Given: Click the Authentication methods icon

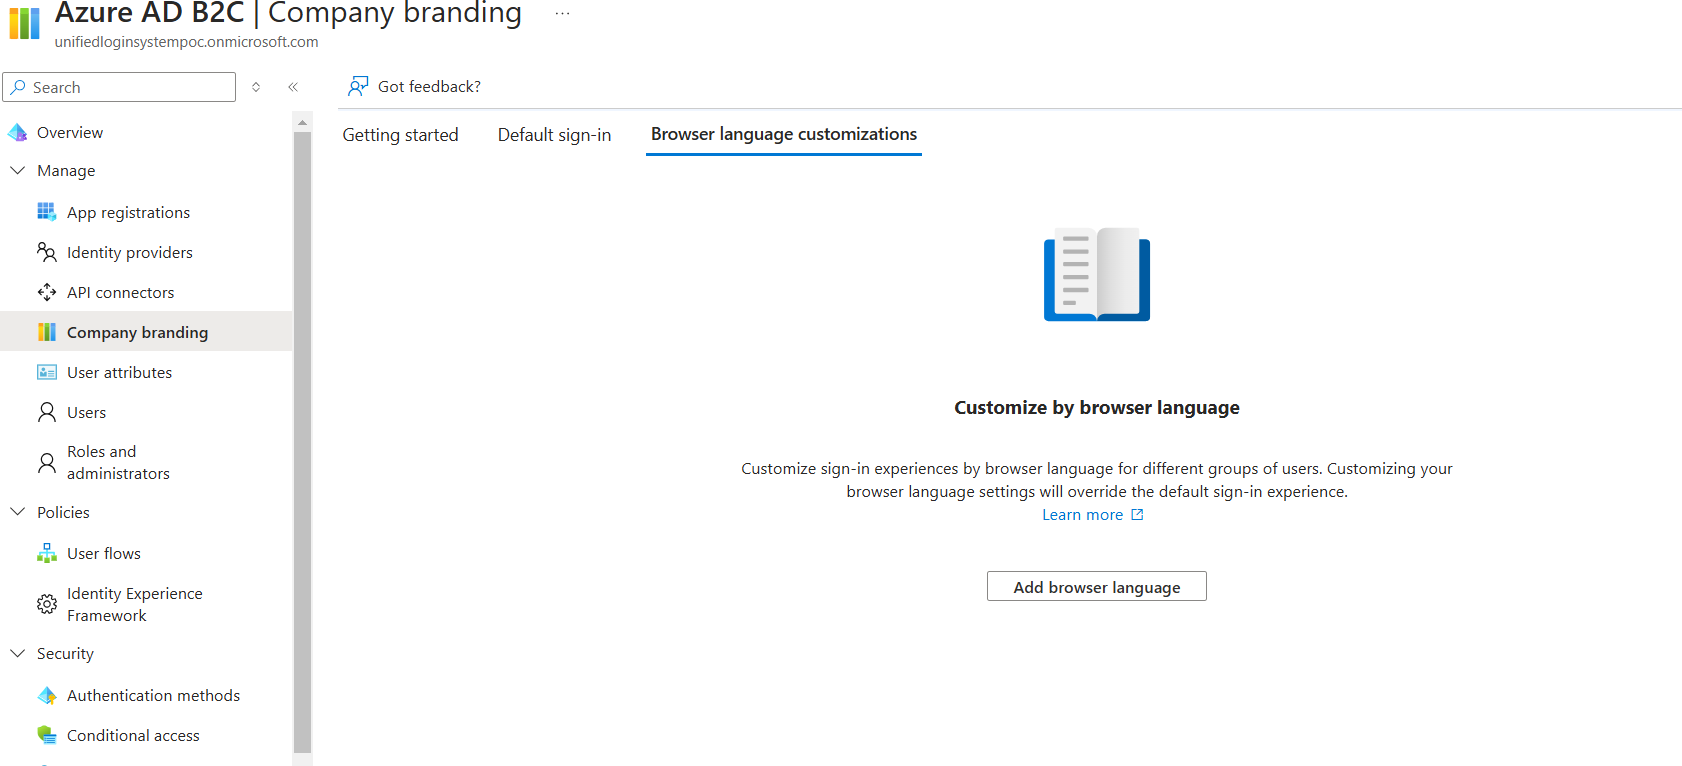Looking at the screenshot, I should (47, 695).
